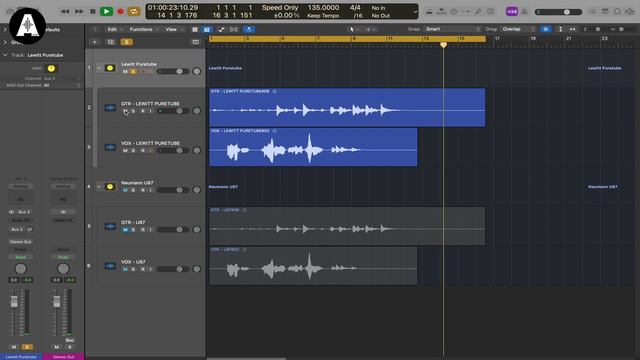Solo the VOX - LEWITT PURETUBE track
The width and height of the screenshot is (640, 360).
133,151
